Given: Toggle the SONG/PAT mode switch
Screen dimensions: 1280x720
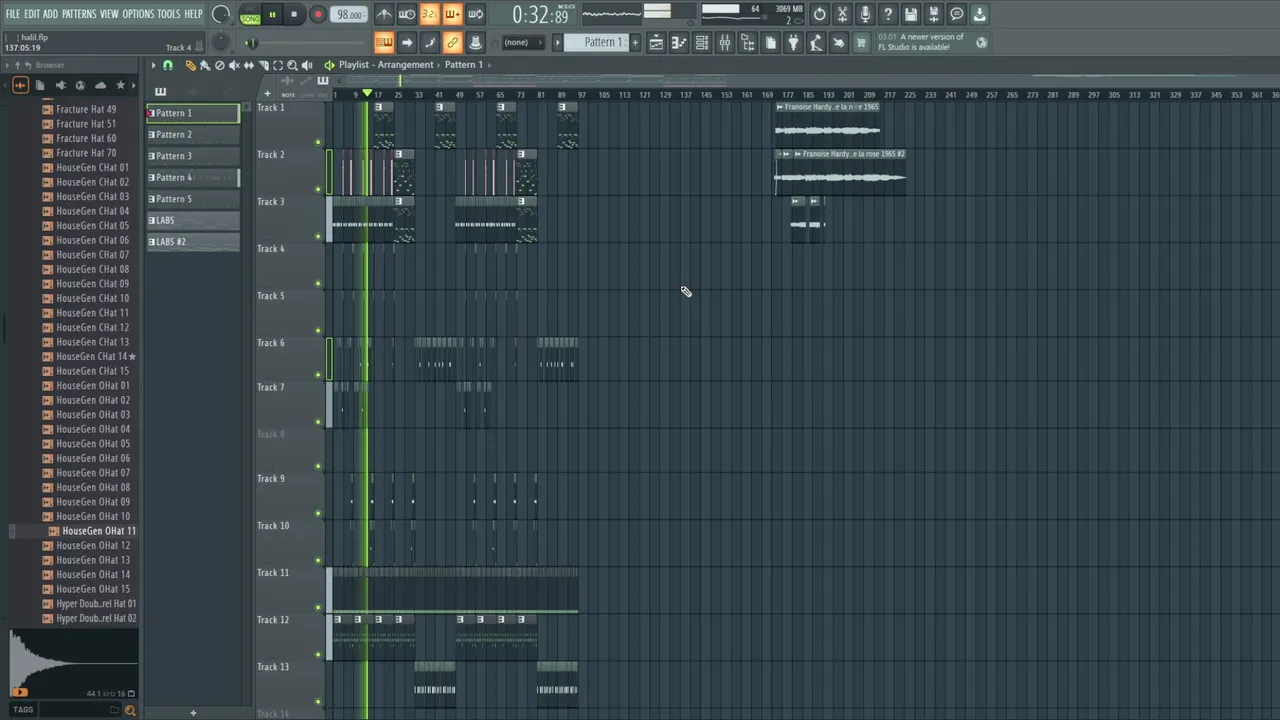Looking at the screenshot, I should tap(250, 15).
